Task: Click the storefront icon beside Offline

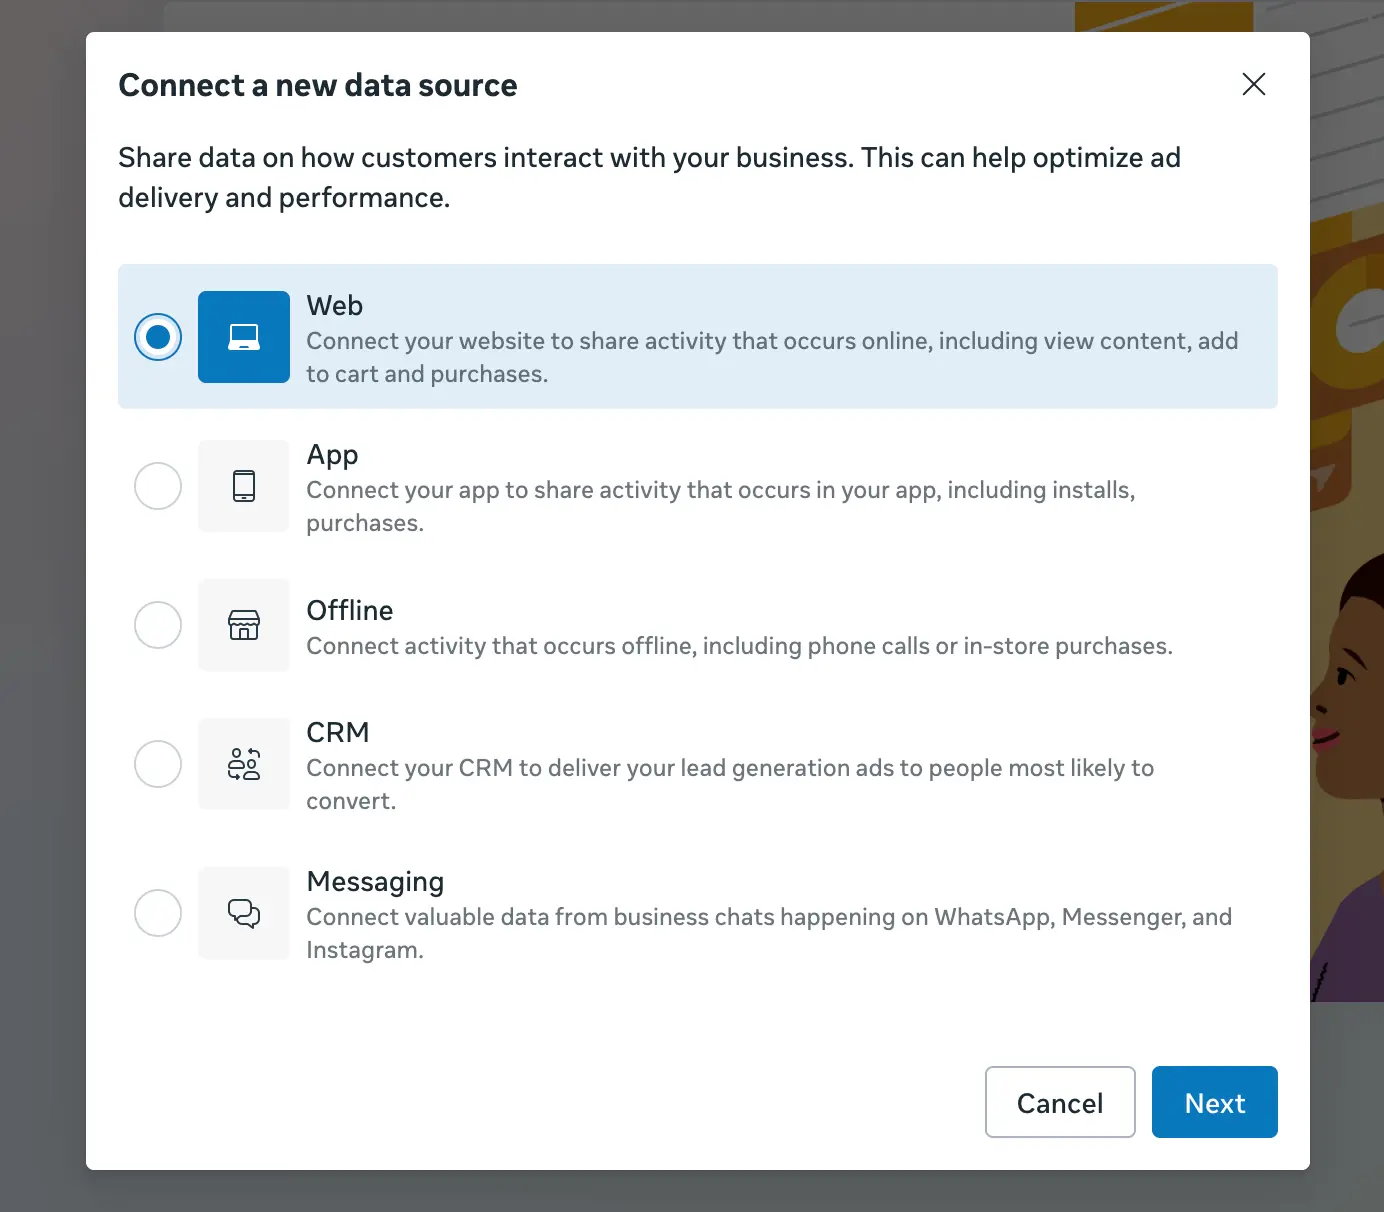Action: (243, 625)
